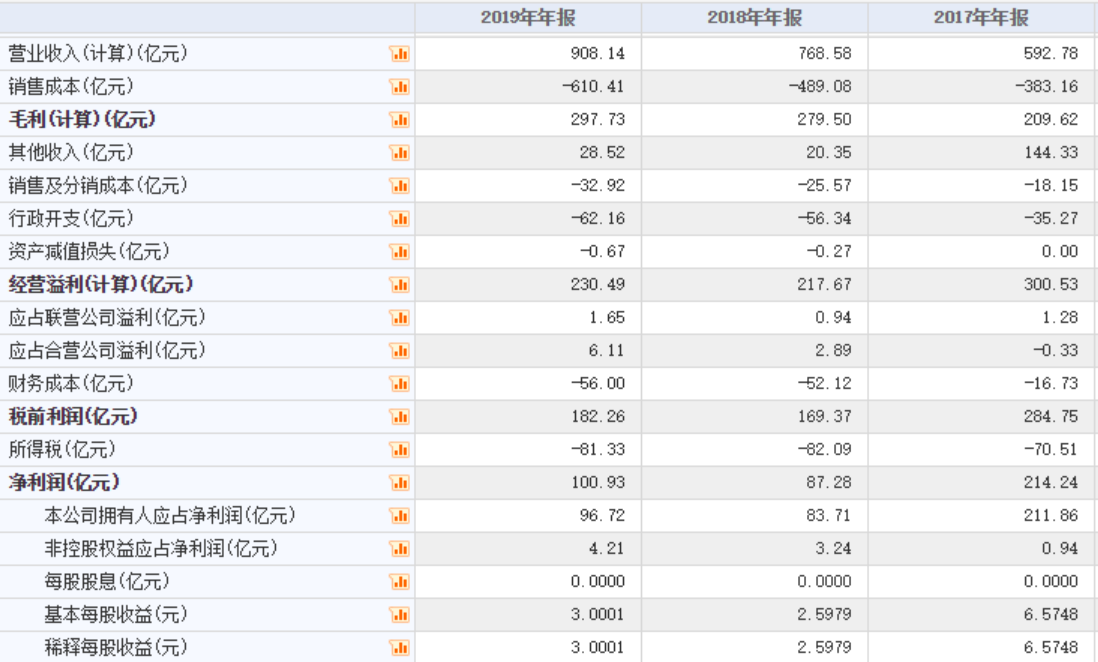
Task: Click the 本公司拥有人应占净利润 label
Action: 170,516
